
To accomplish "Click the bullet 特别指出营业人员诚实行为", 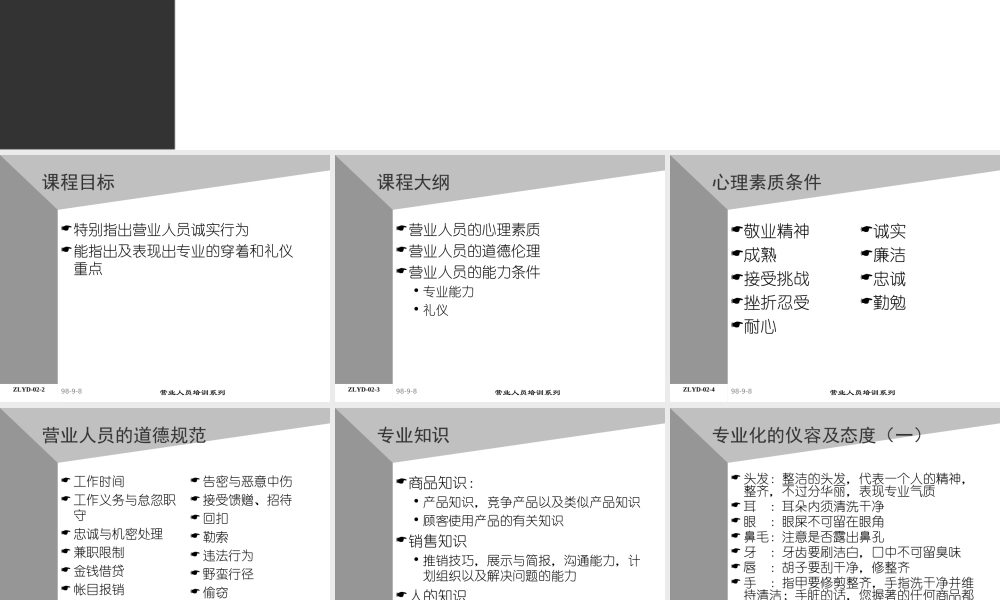I will tap(161, 230).
